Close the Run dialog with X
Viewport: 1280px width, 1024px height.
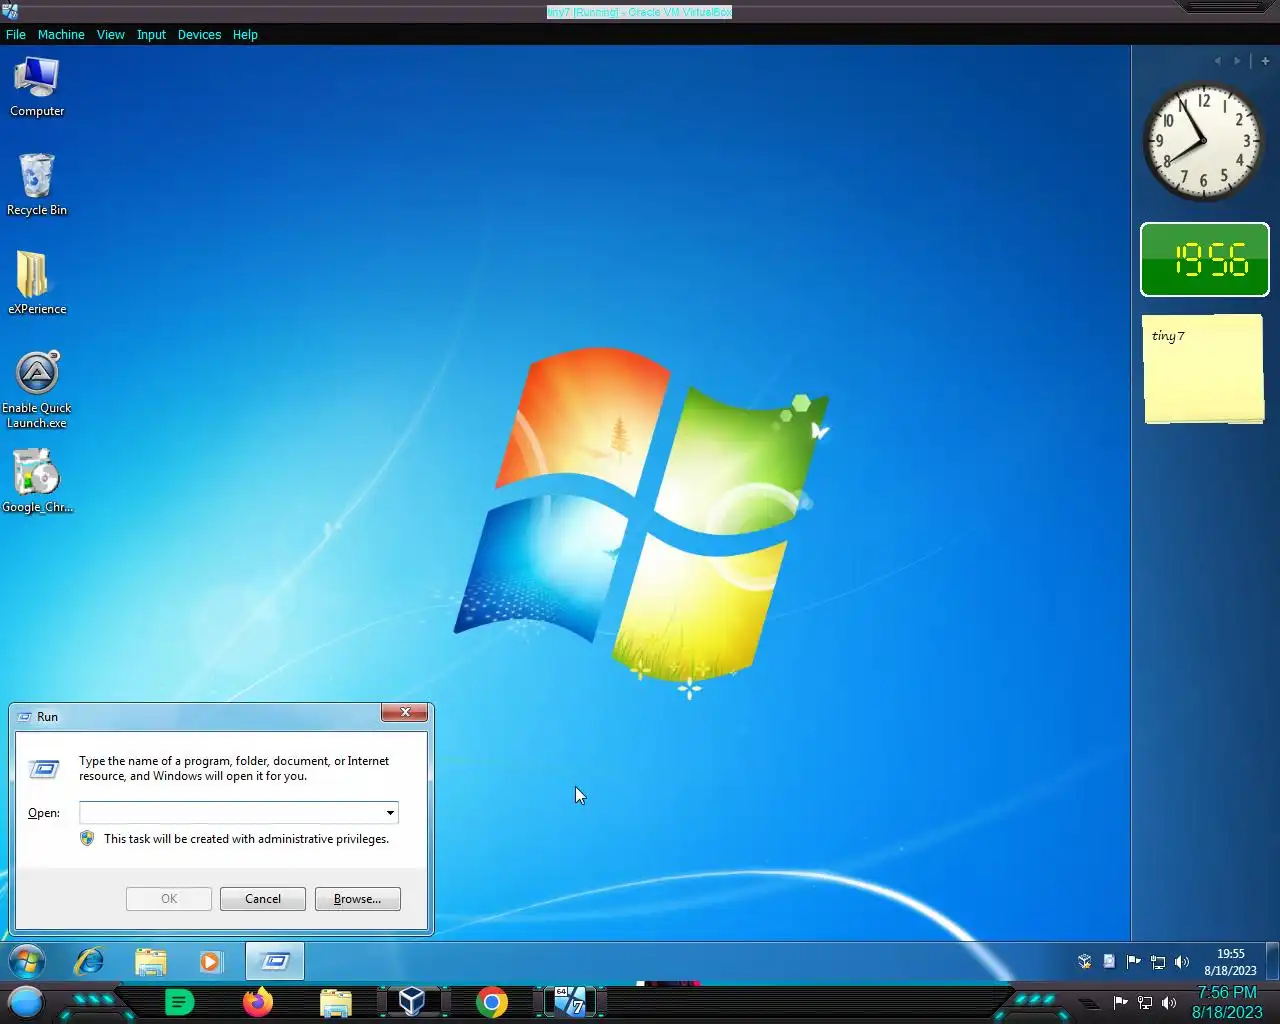point(405,712)
